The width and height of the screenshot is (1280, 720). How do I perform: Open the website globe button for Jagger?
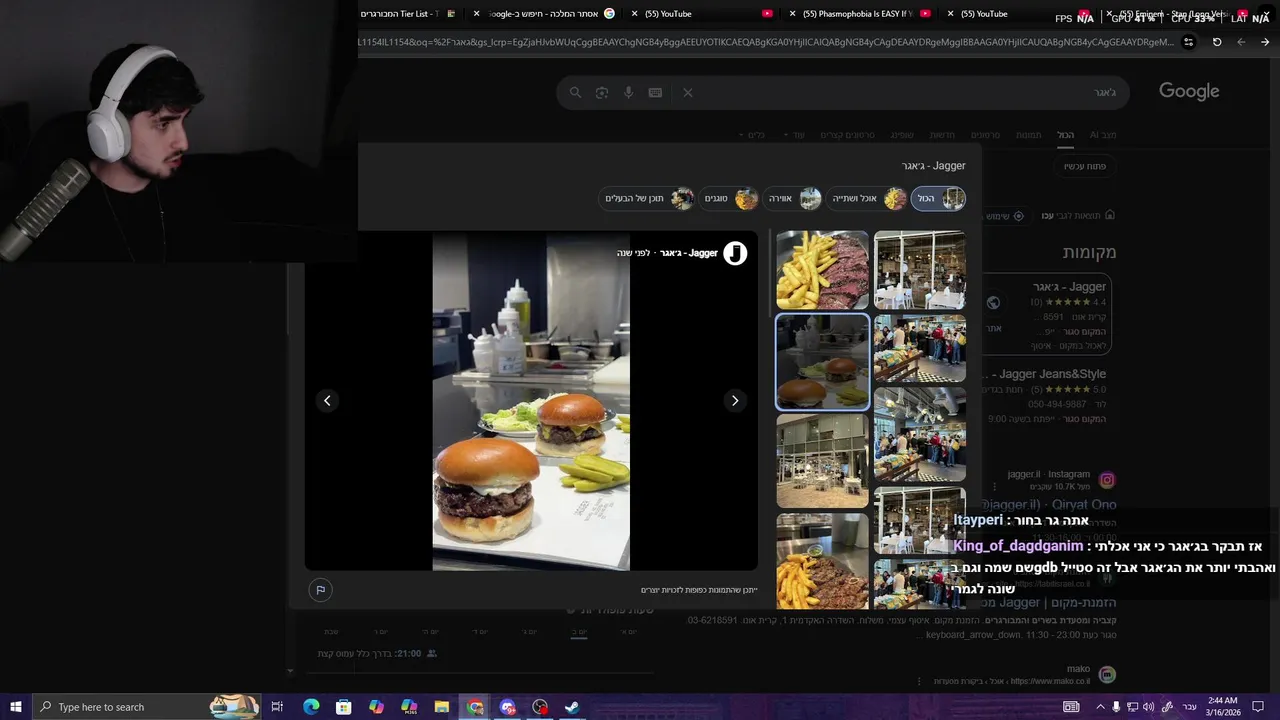coord(993,302)
